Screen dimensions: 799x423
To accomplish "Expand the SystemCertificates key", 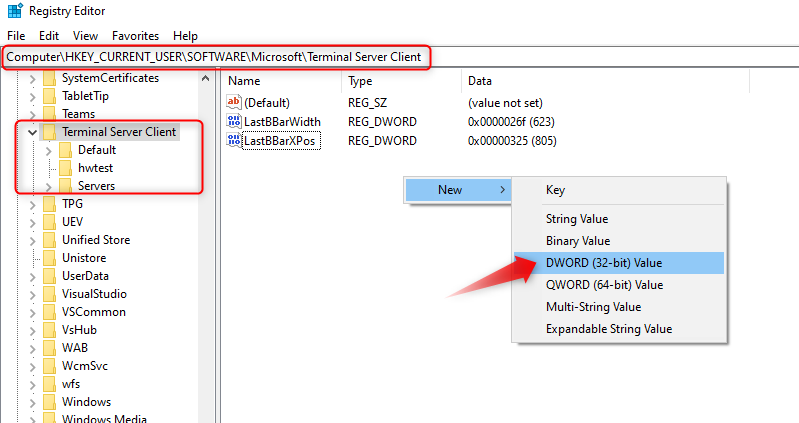I will point(33,79).
